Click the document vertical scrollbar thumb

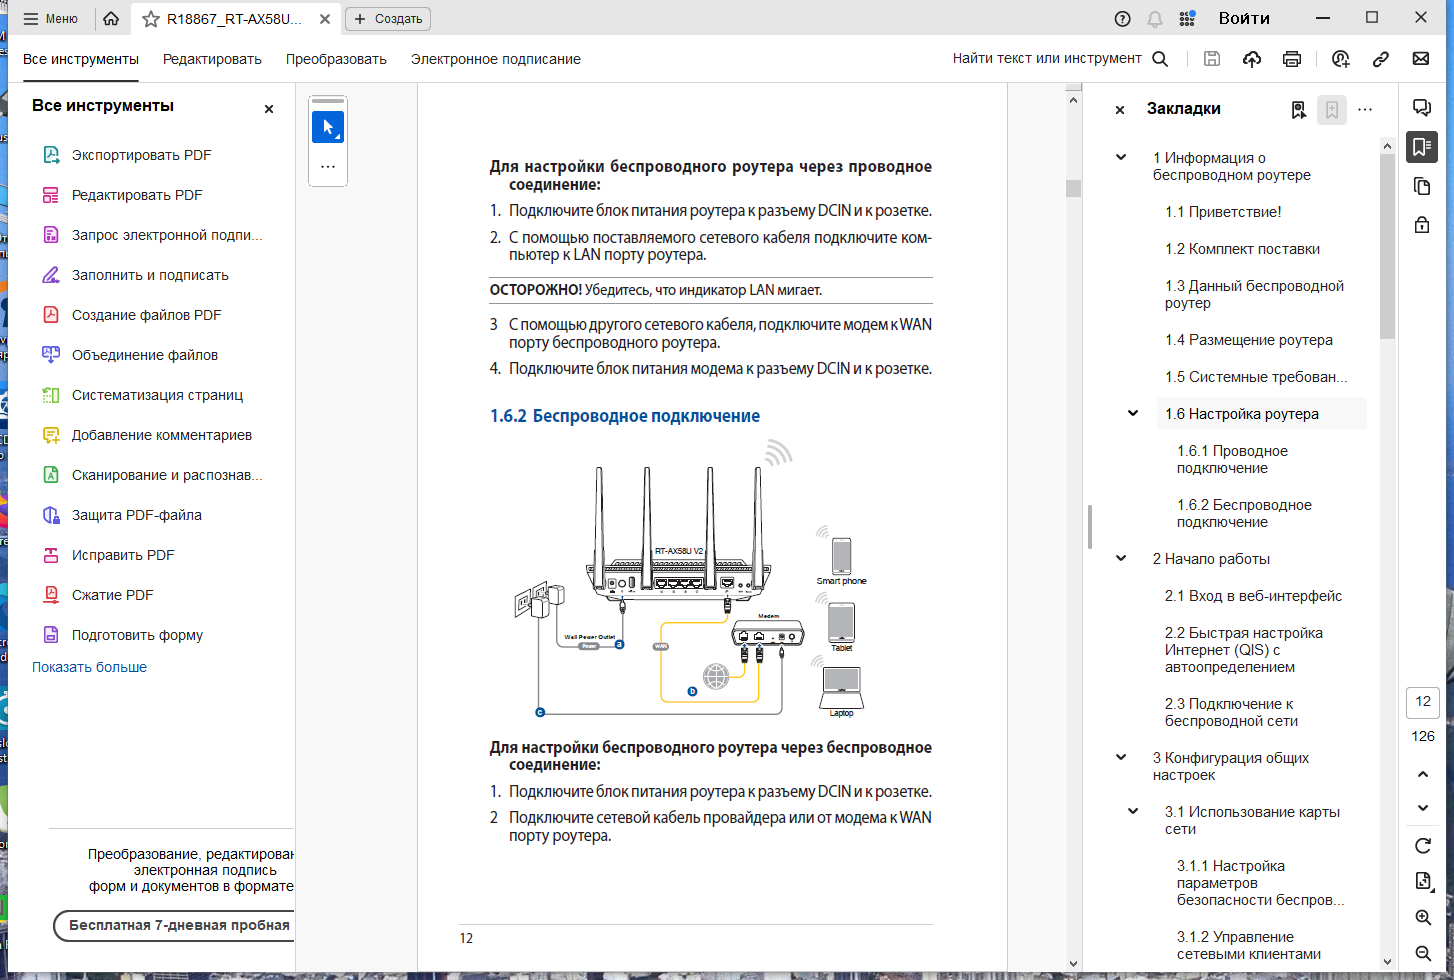(x=1073, y=188)
